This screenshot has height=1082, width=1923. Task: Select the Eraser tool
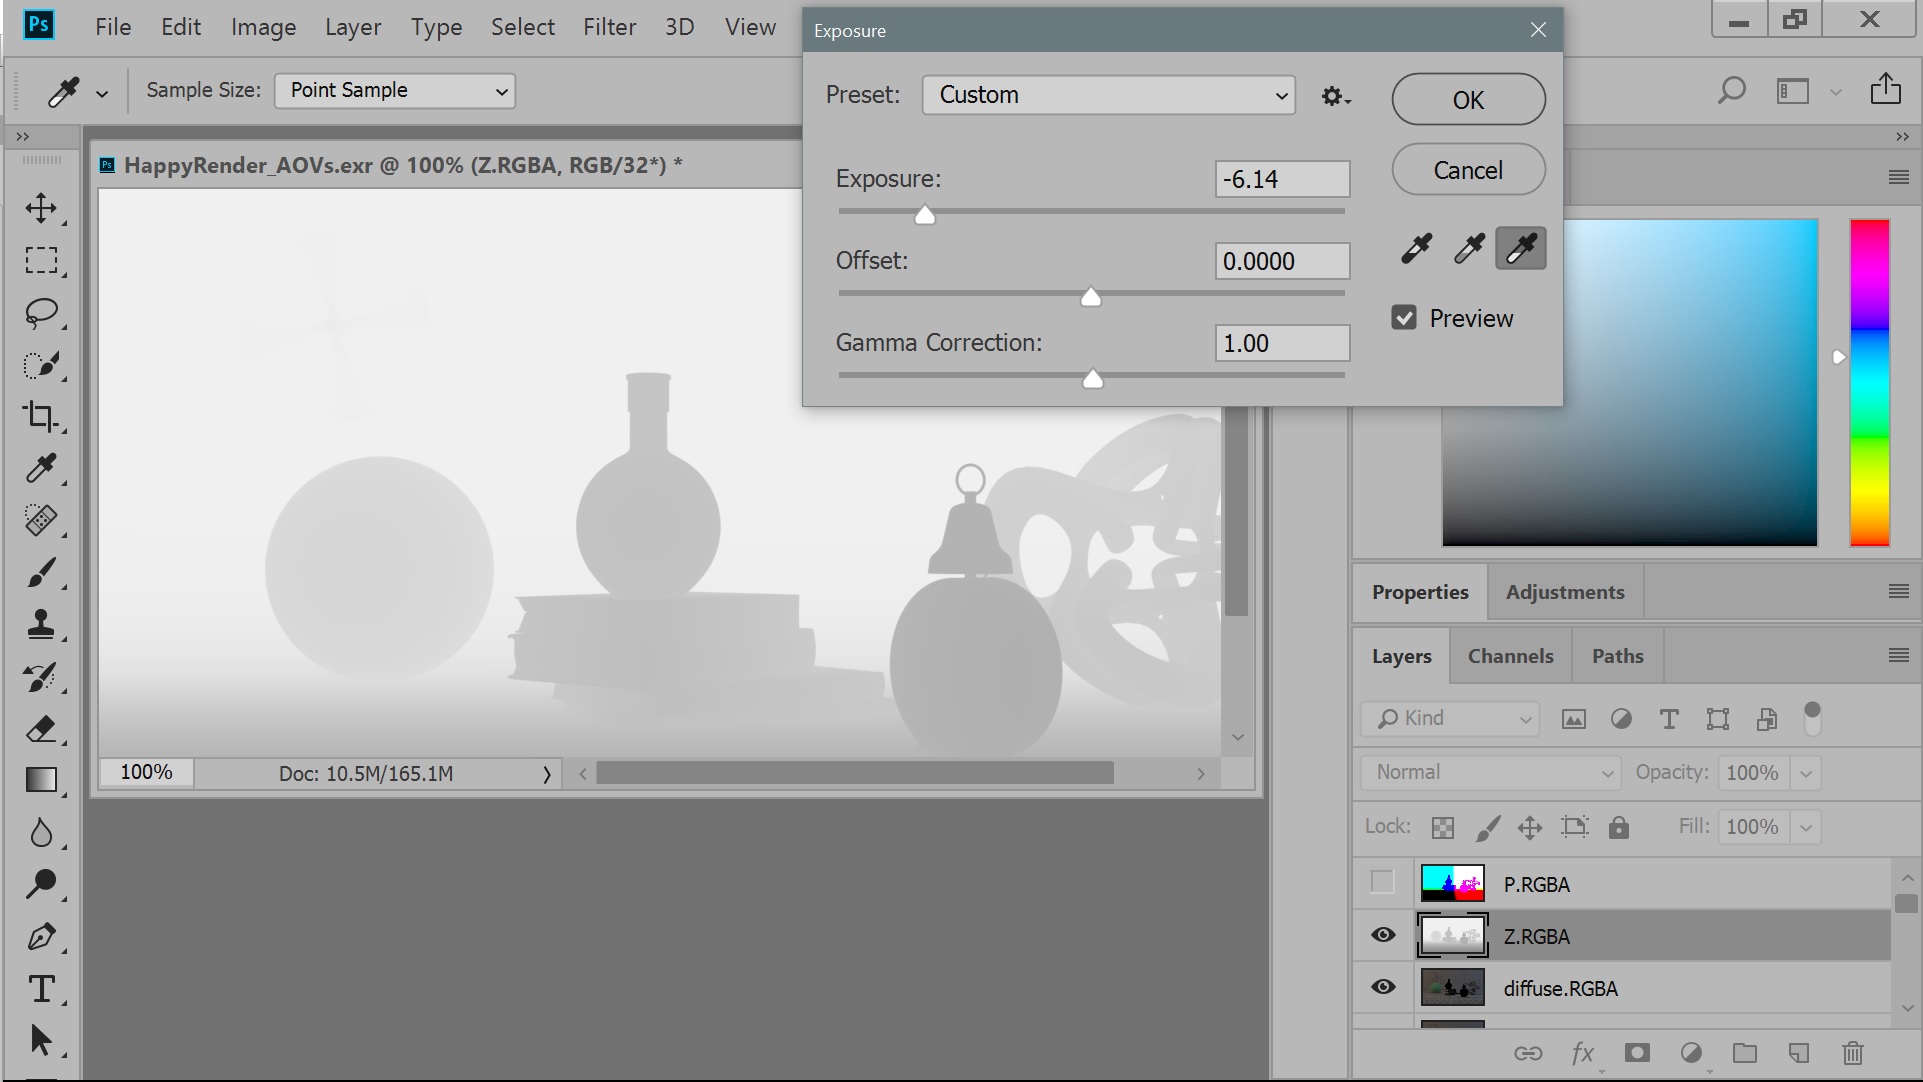[41, 729]
